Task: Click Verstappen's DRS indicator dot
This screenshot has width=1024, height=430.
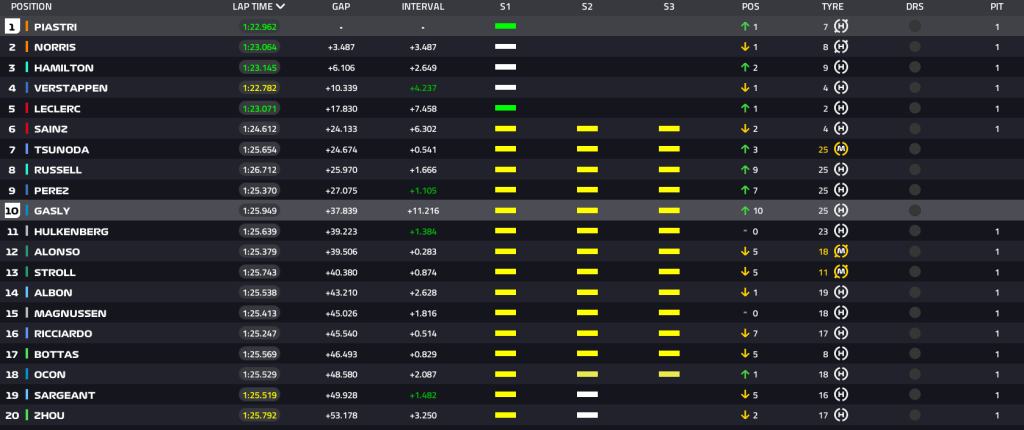Action: (x=915, y=88)
